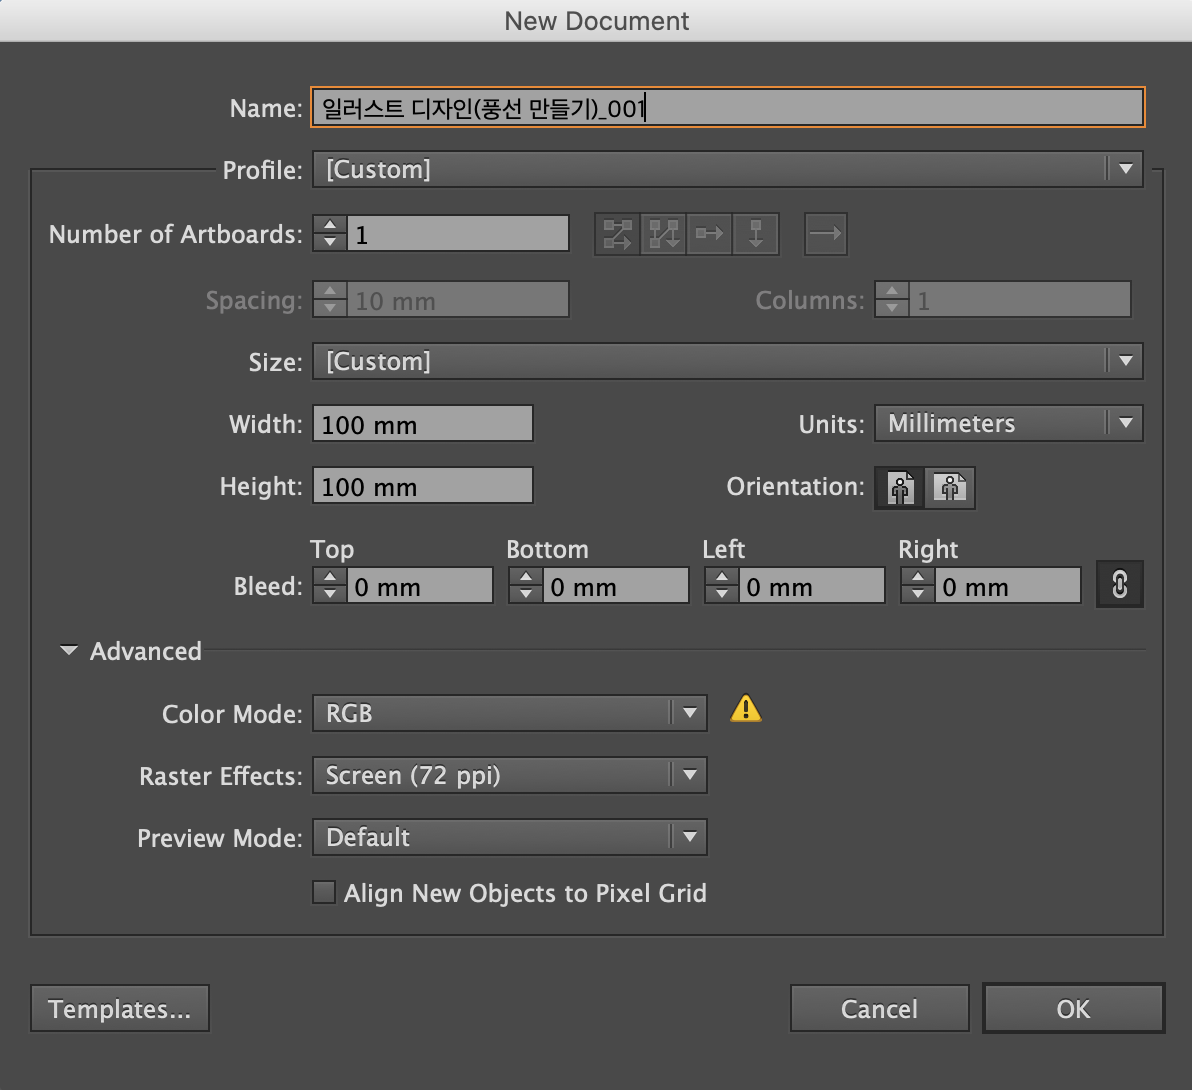
Task: Increase Top bleed value
Action: pyautogui.click(x=330, y=577)
